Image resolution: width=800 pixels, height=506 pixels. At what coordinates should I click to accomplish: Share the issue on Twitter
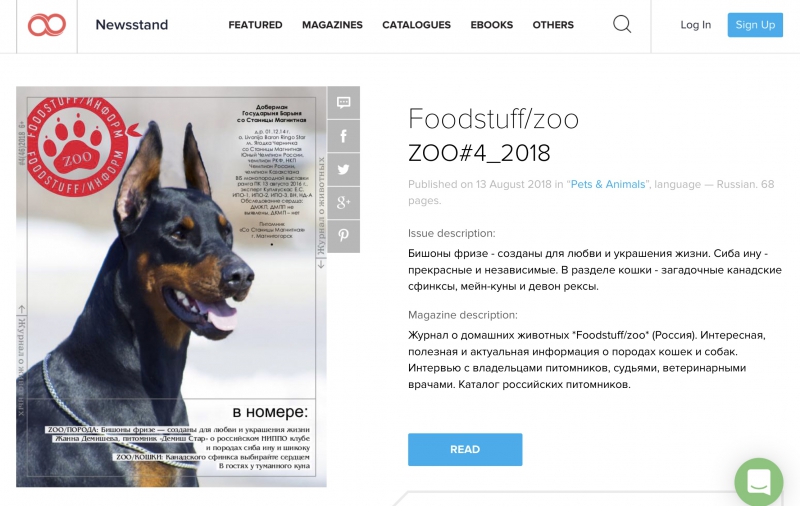point(343,169)
